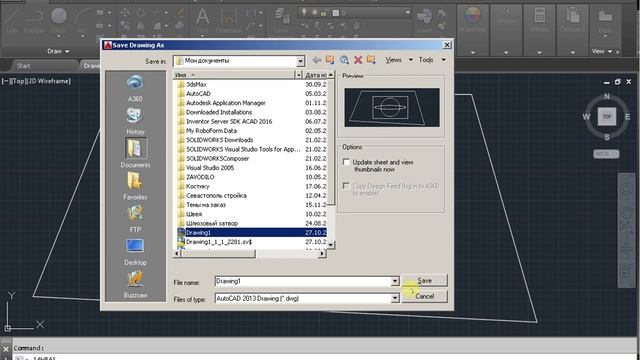This screenshot has width=640, height=360.
Task: Select the Drawing1 file row
Action: click(x=251, y=233)
